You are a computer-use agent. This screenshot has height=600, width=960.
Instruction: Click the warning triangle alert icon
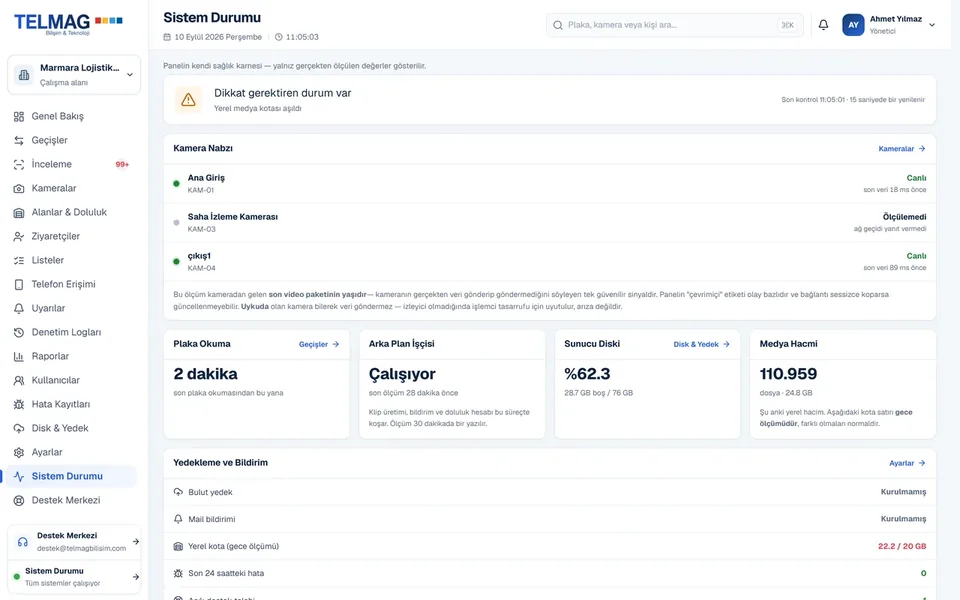[188, 99]
